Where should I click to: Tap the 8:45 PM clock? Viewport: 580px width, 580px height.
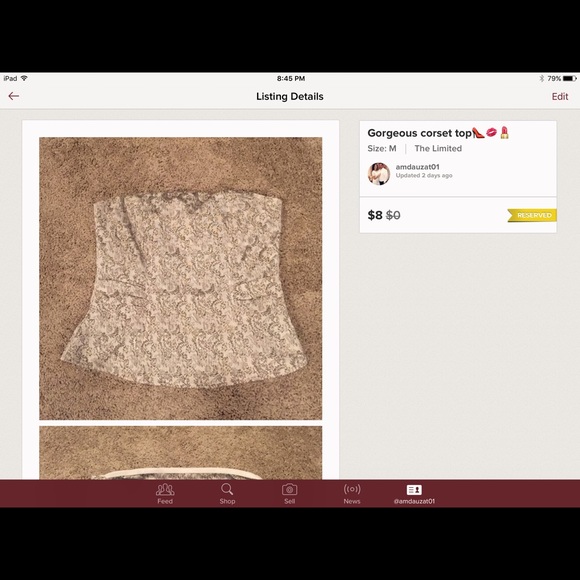[x=291, y=78]
